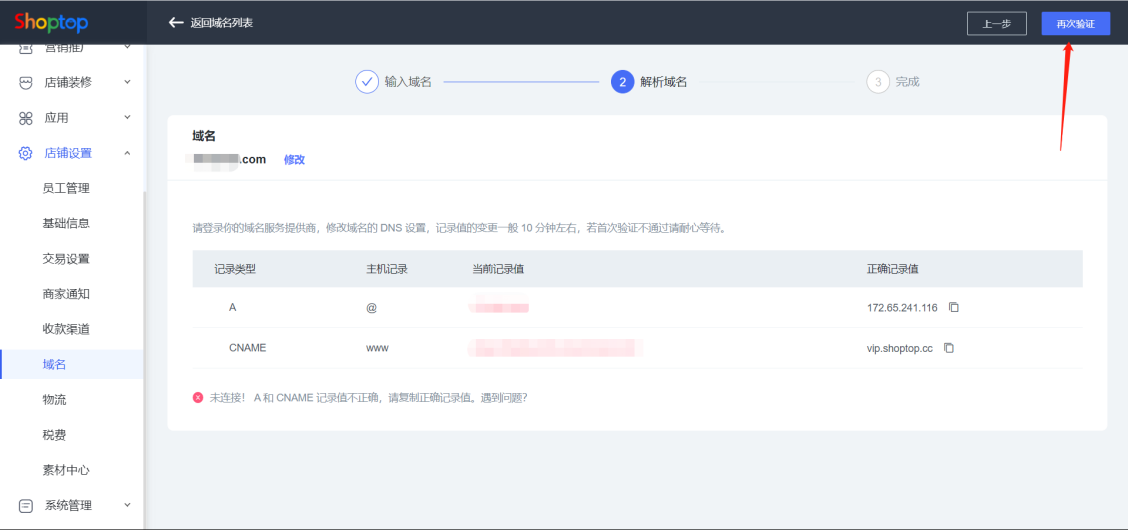Collapse the 店铺设置 menu chevron
The height and width of the screenshot is (530, 1128).
tap(127, 153)
